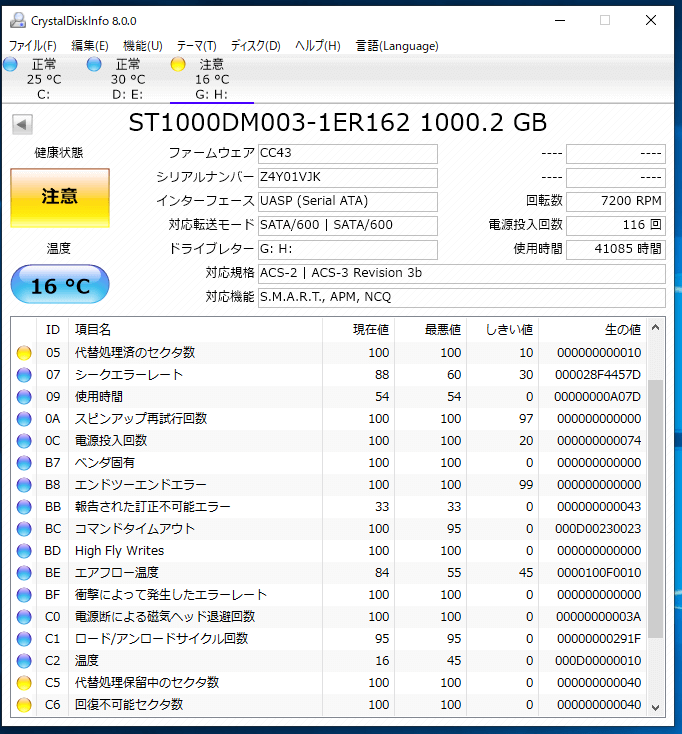Click the serial number field Z4Y01VJK
The image size is (682, 734).
click(x=348, y=178)
